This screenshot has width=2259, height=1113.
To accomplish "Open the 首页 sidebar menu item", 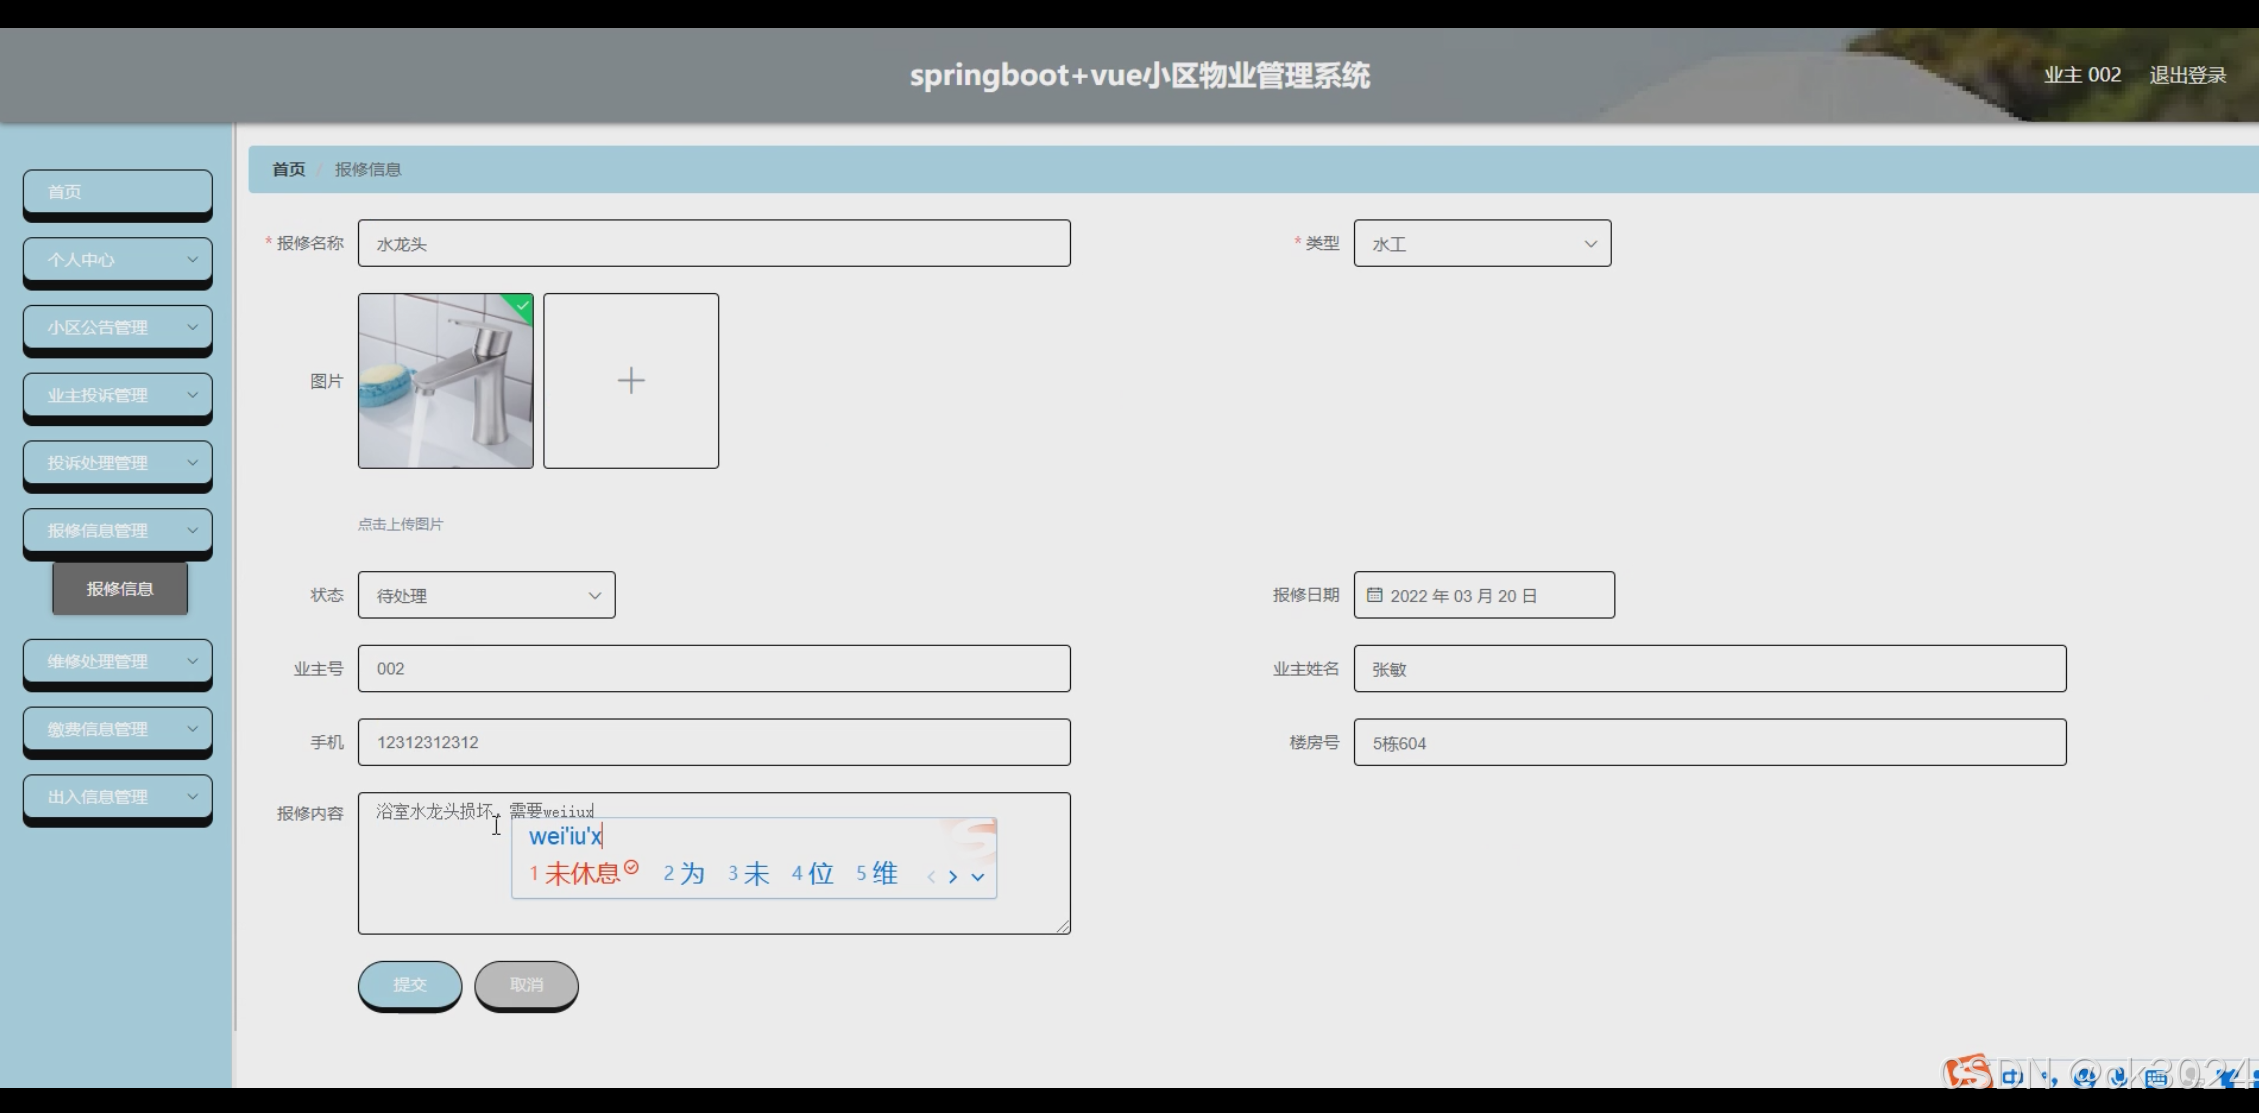I will click(118, 192).
